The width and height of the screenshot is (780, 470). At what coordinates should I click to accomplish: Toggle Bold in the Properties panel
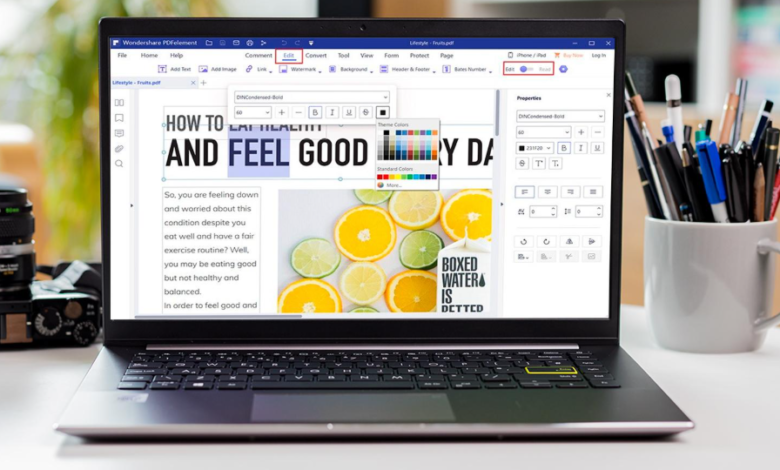564,148
